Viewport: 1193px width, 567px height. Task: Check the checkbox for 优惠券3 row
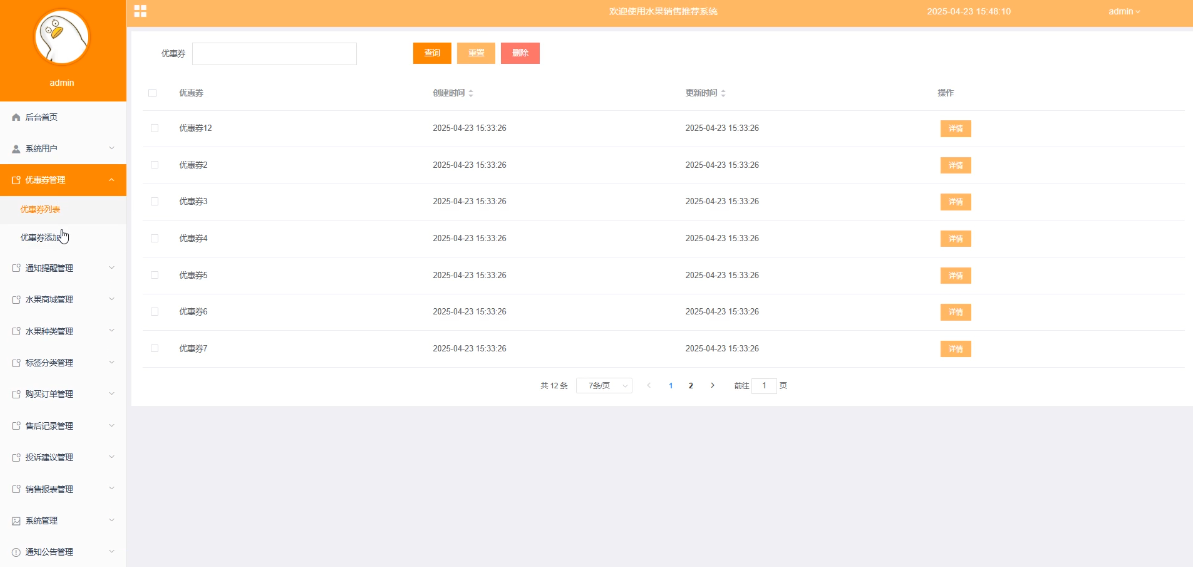(154, 201)
